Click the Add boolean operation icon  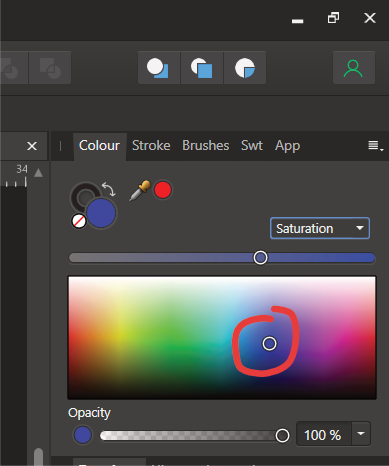(159, 68)
